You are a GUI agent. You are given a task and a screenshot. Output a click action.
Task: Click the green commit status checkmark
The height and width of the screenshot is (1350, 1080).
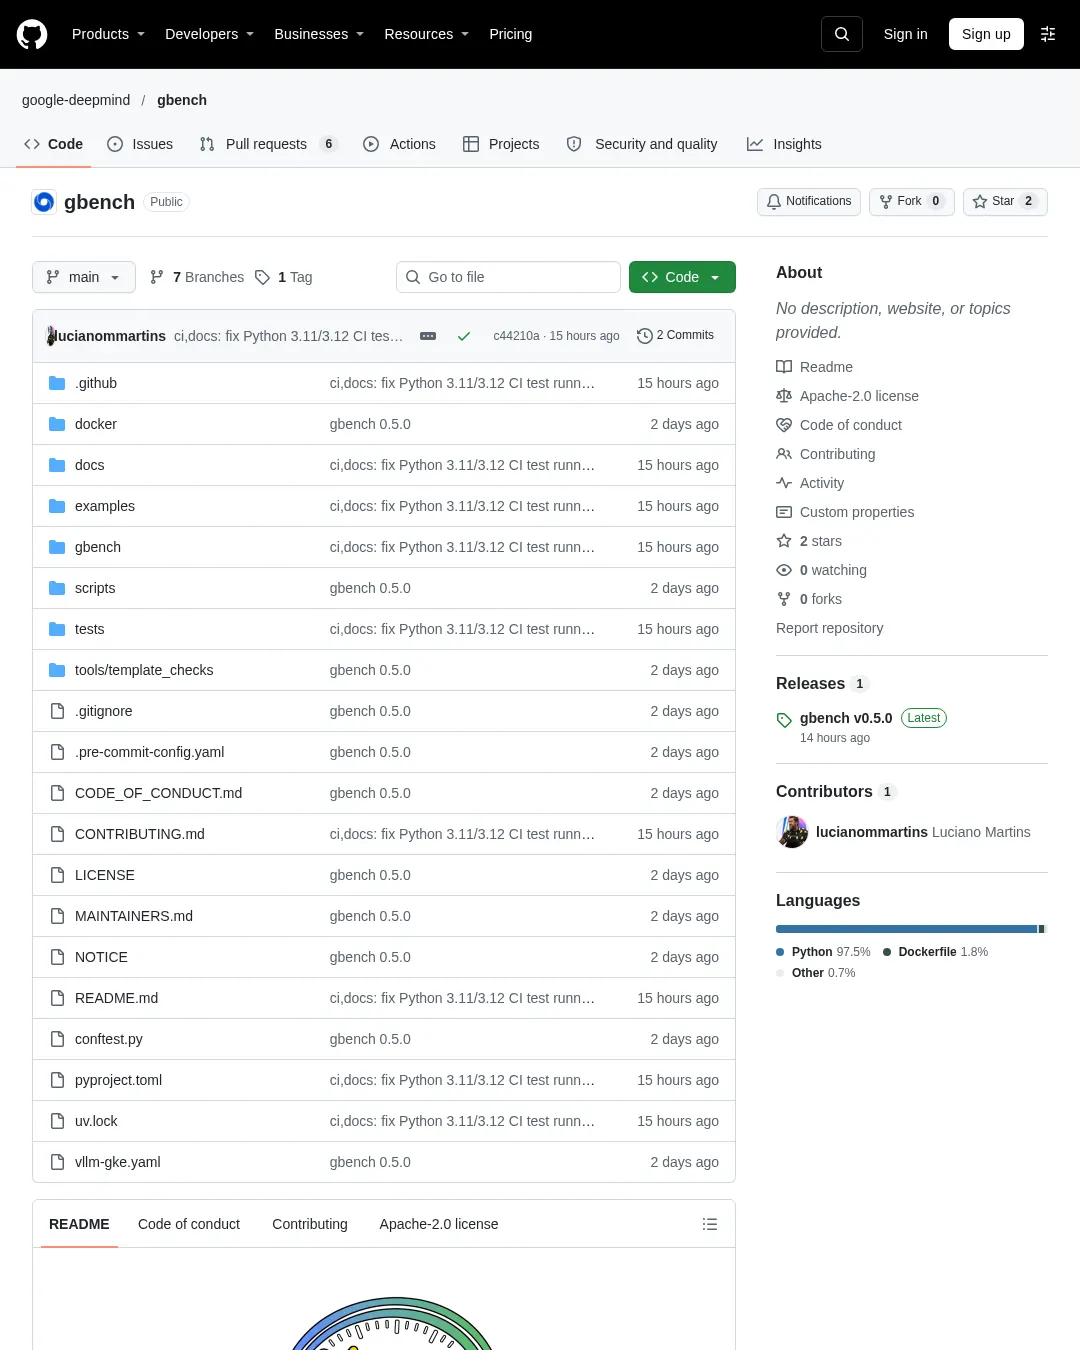pyautogui.click(x=464, y=336)
